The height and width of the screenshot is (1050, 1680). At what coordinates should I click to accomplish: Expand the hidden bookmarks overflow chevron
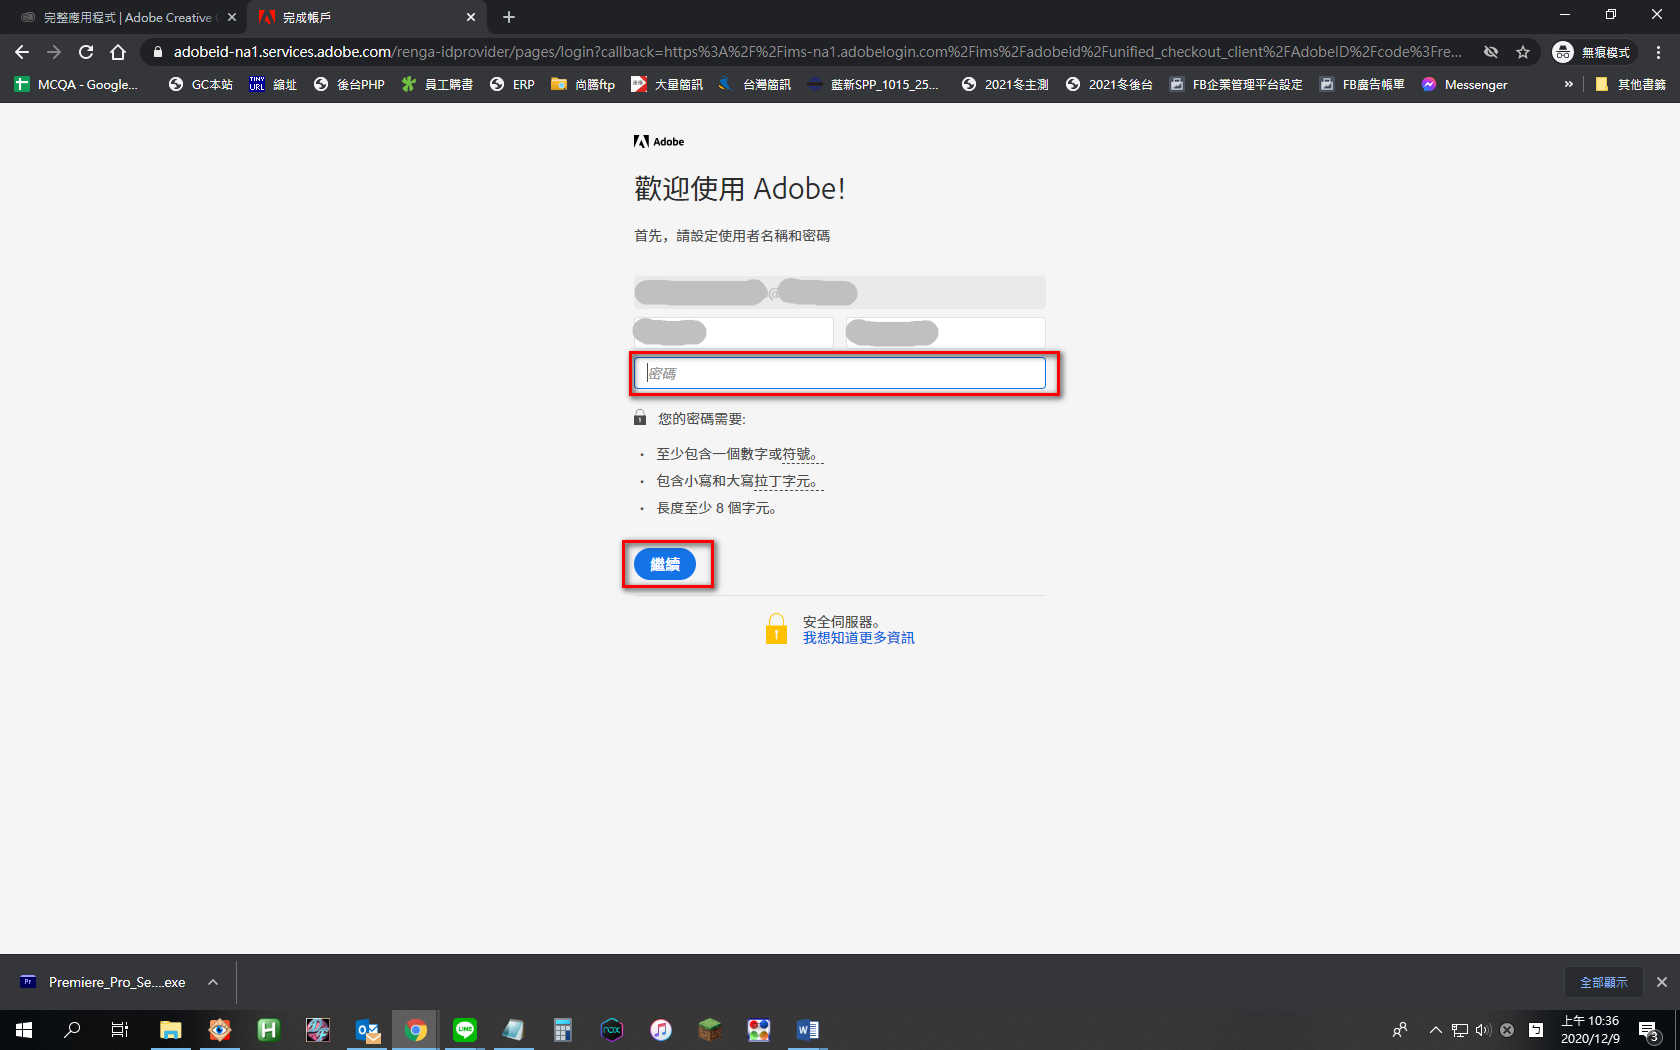[x=1568, y=85]
